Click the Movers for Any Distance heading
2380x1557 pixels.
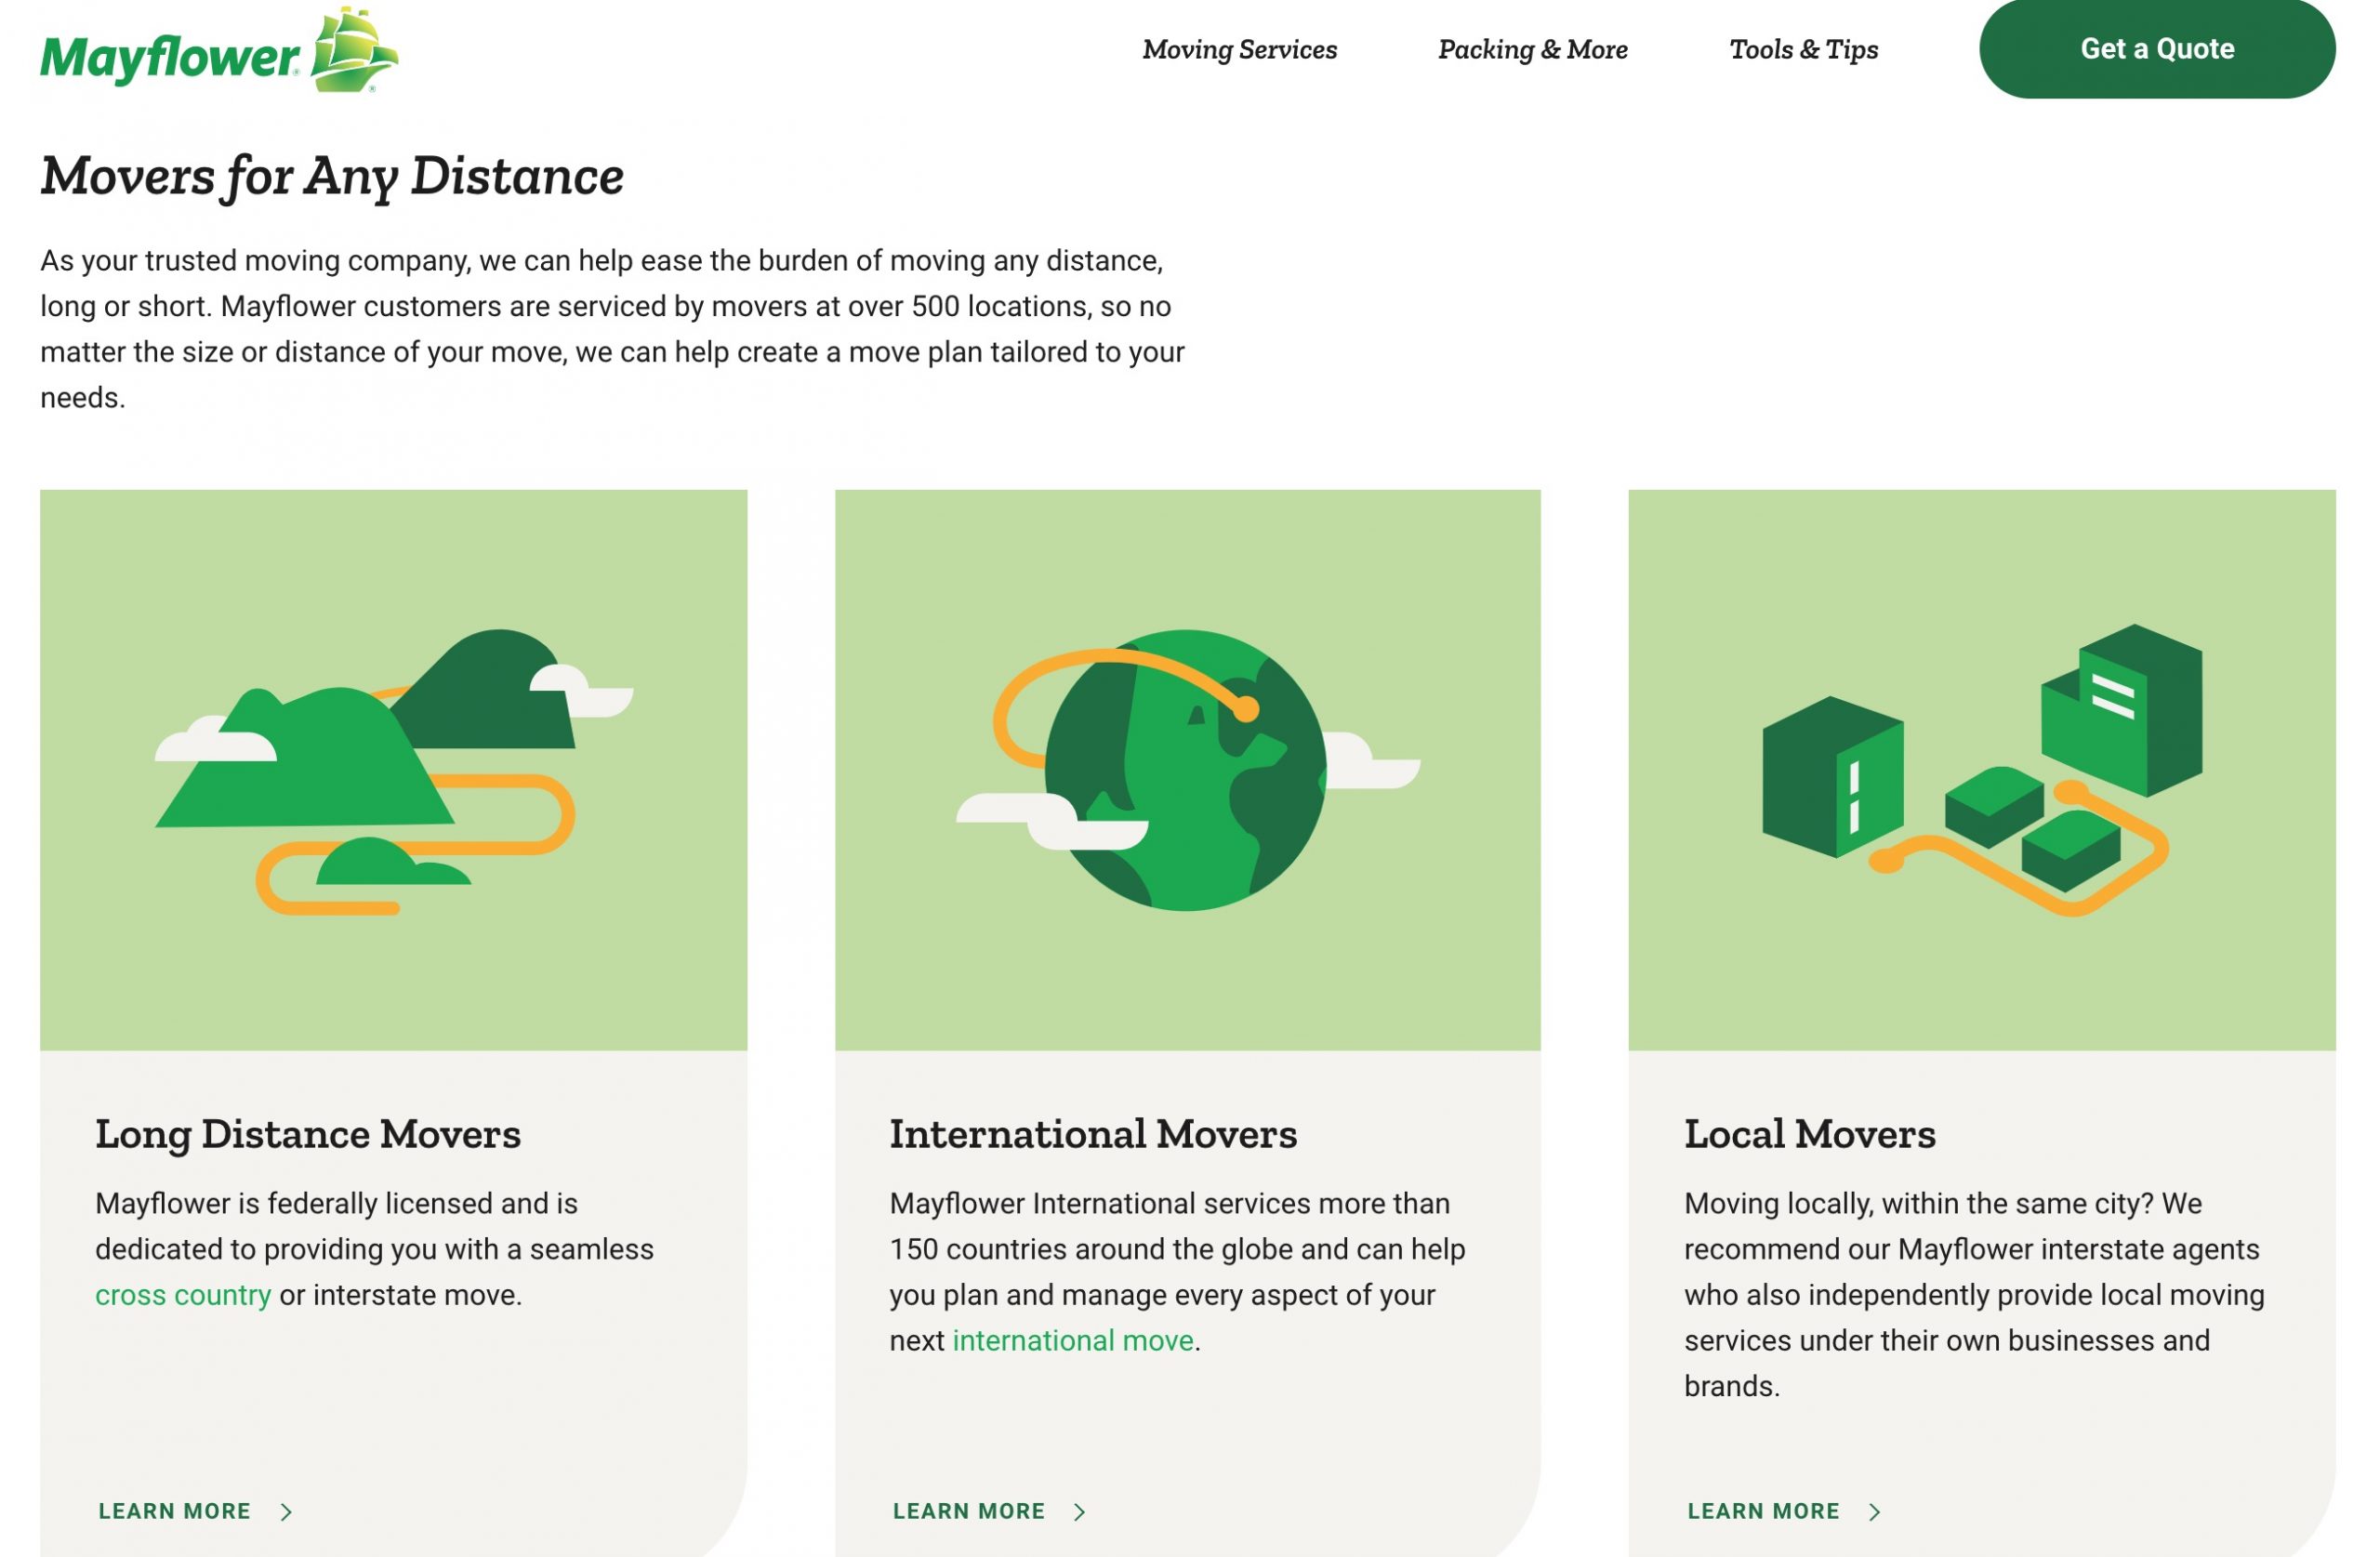[332, 176]
